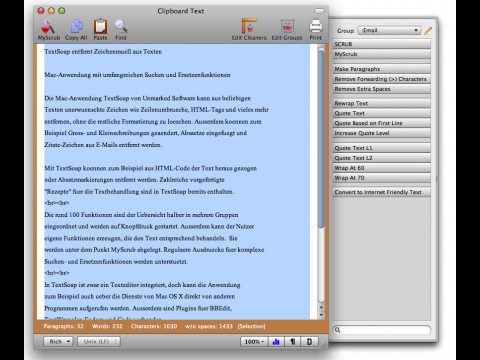
Task: Click the Words: 232 status entry
Action: click(107, 326)
